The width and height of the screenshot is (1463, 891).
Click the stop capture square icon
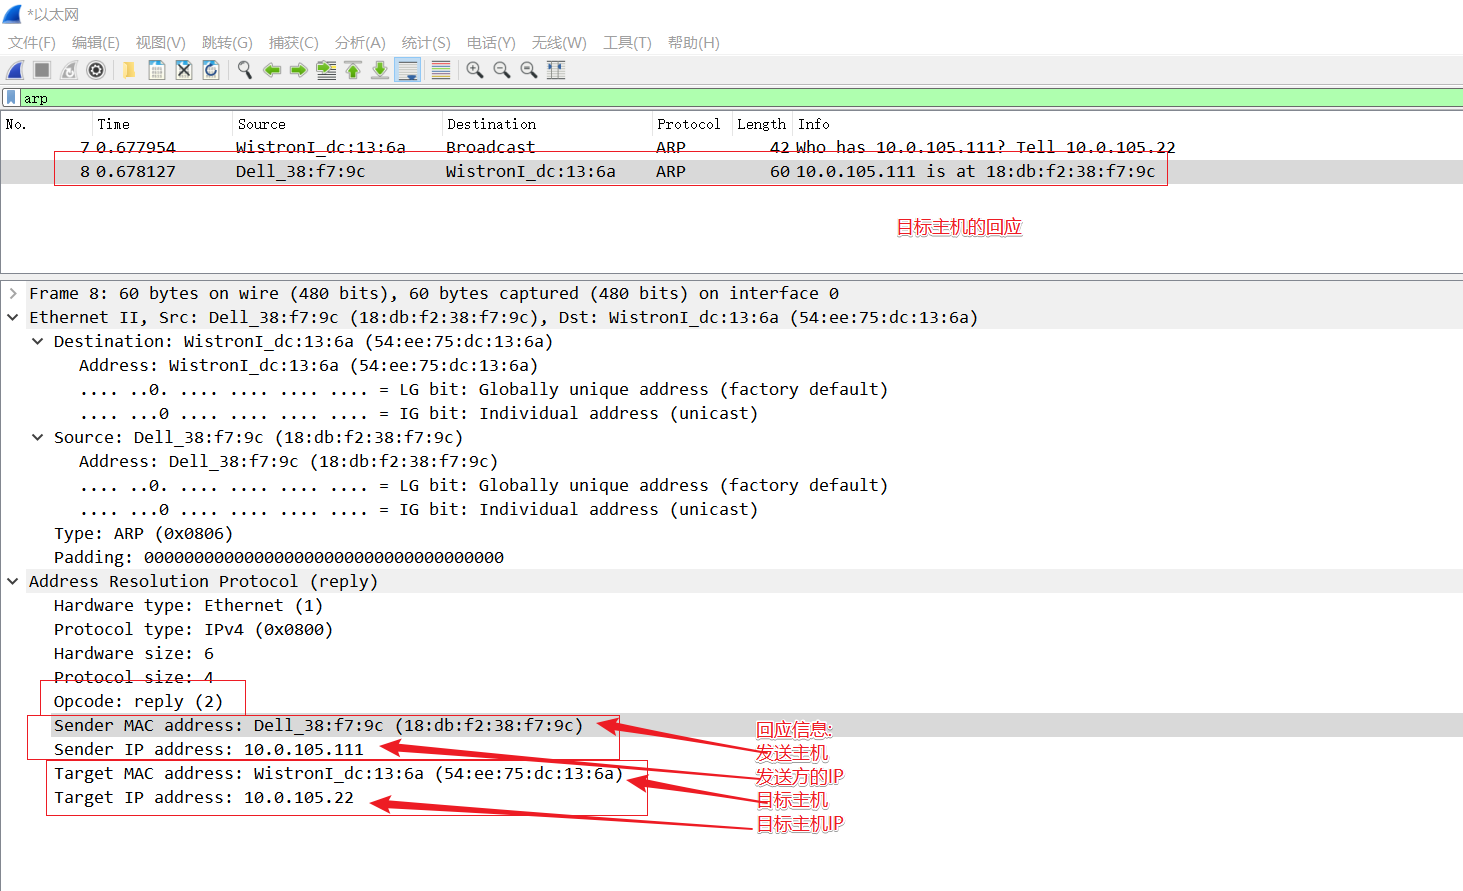click(42, 70)
